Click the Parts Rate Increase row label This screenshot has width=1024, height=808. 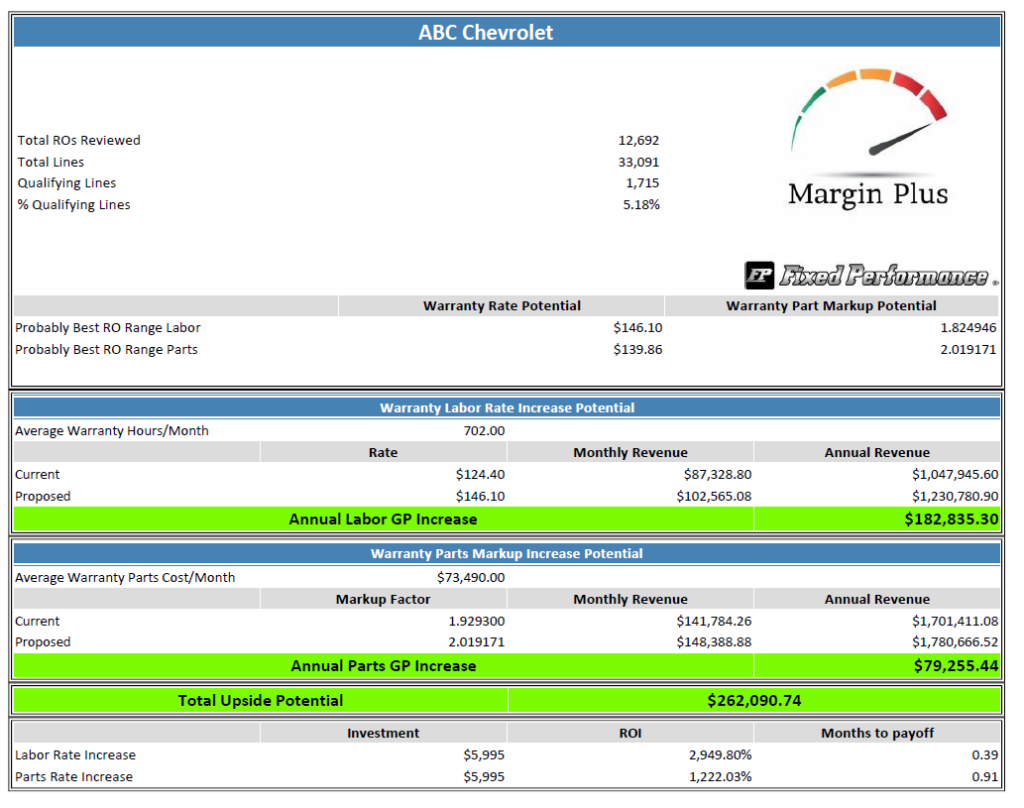click(x=74, y=777)
